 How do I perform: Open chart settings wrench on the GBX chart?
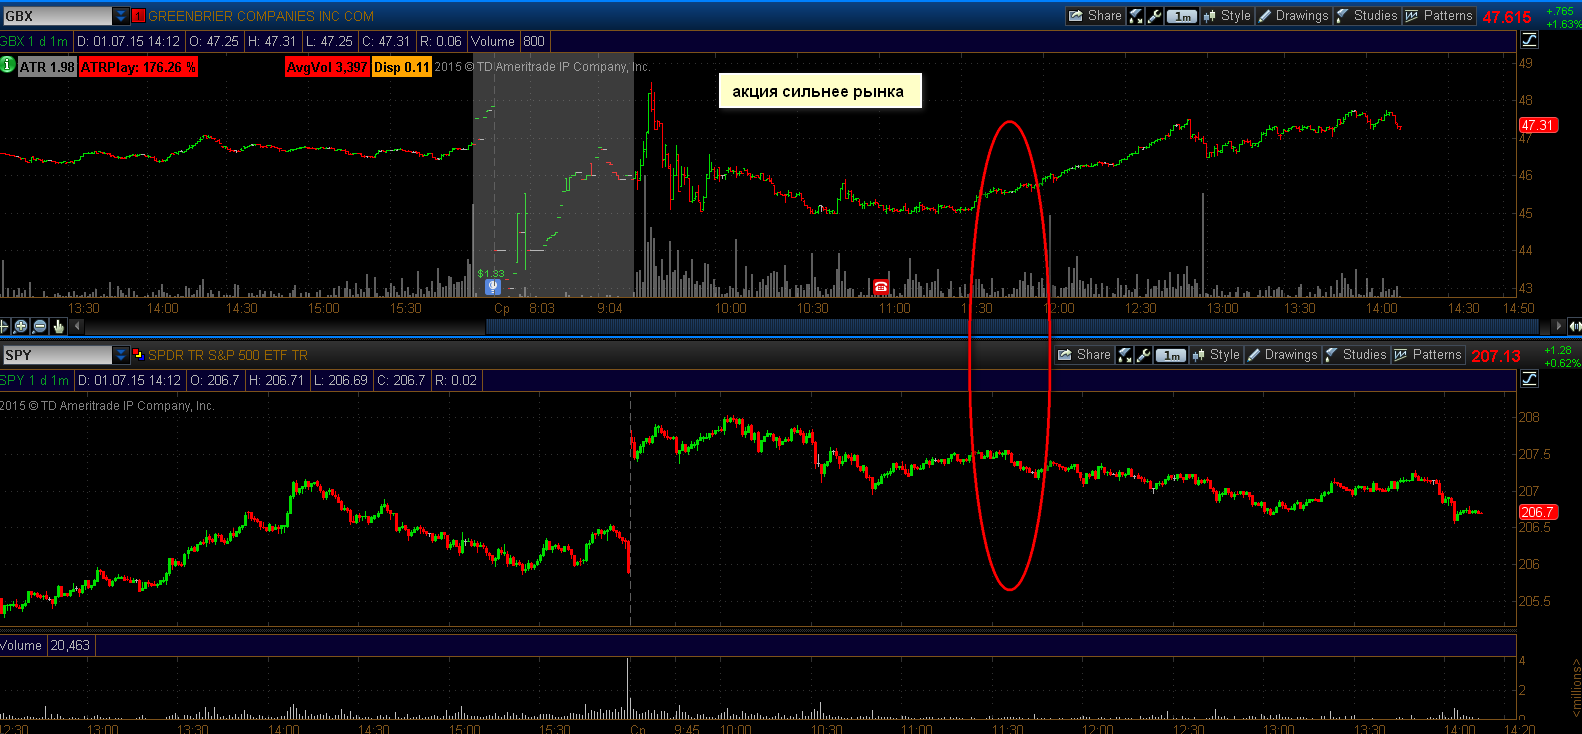[1154, 16]
